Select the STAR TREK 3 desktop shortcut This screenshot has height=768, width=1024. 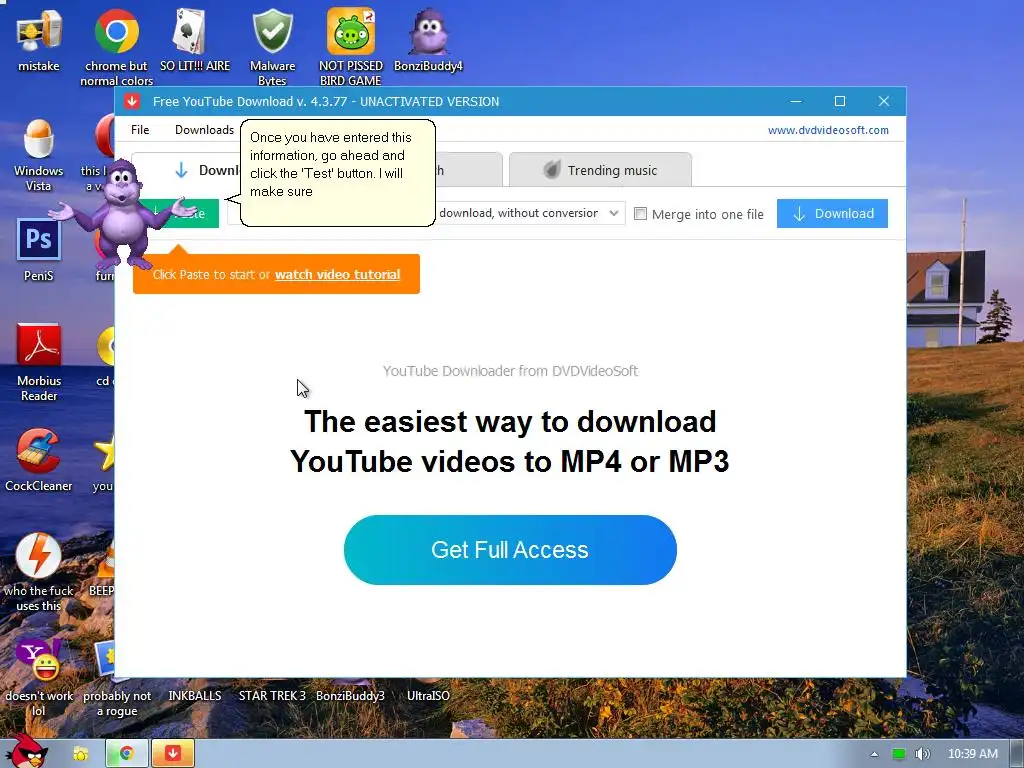click(x=272, y=696)
